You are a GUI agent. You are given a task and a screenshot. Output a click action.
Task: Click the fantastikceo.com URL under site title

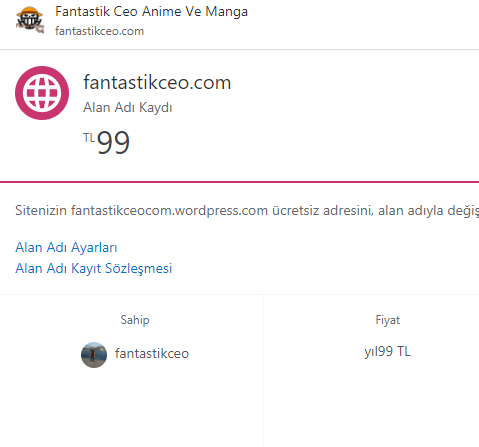click(100, 31)
